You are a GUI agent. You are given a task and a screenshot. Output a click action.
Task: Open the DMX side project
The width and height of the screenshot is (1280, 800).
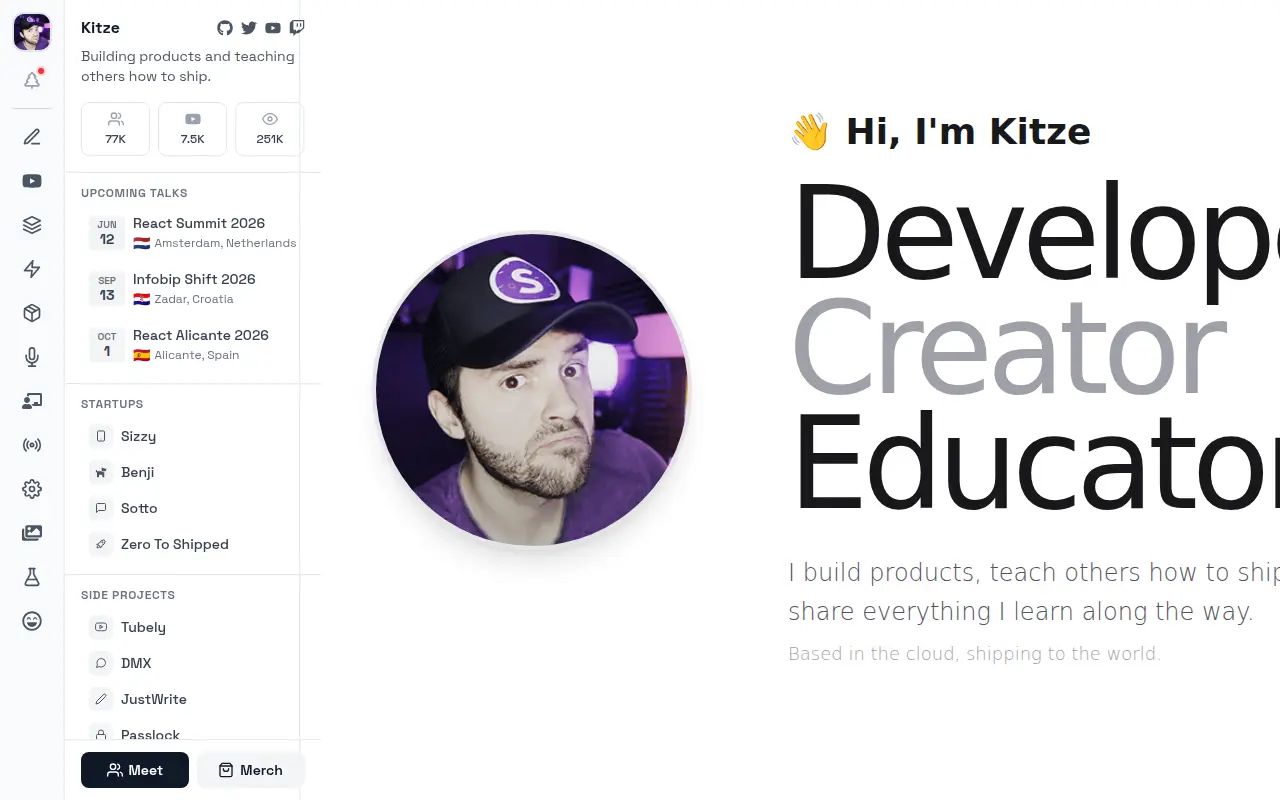pyautogui.click(x=192, y=663)
